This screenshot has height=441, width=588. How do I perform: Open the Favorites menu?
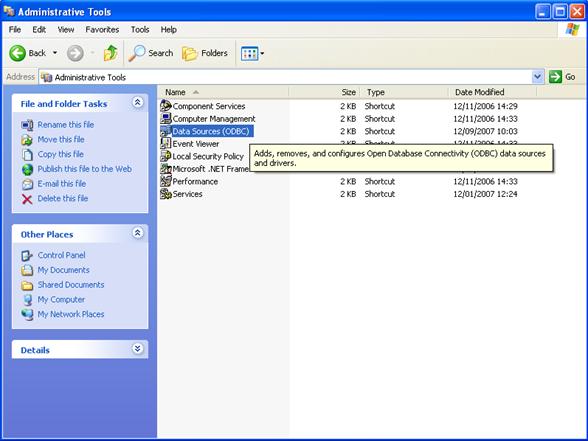point(102,30)
